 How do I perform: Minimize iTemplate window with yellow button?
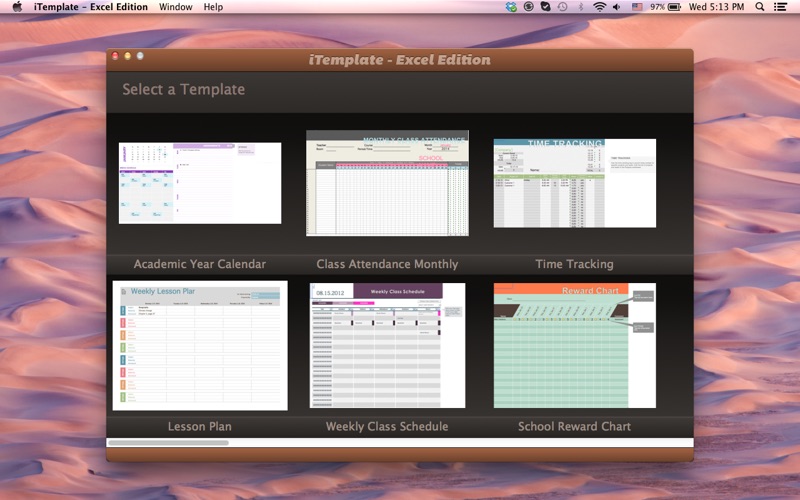[x=128, y=56]
